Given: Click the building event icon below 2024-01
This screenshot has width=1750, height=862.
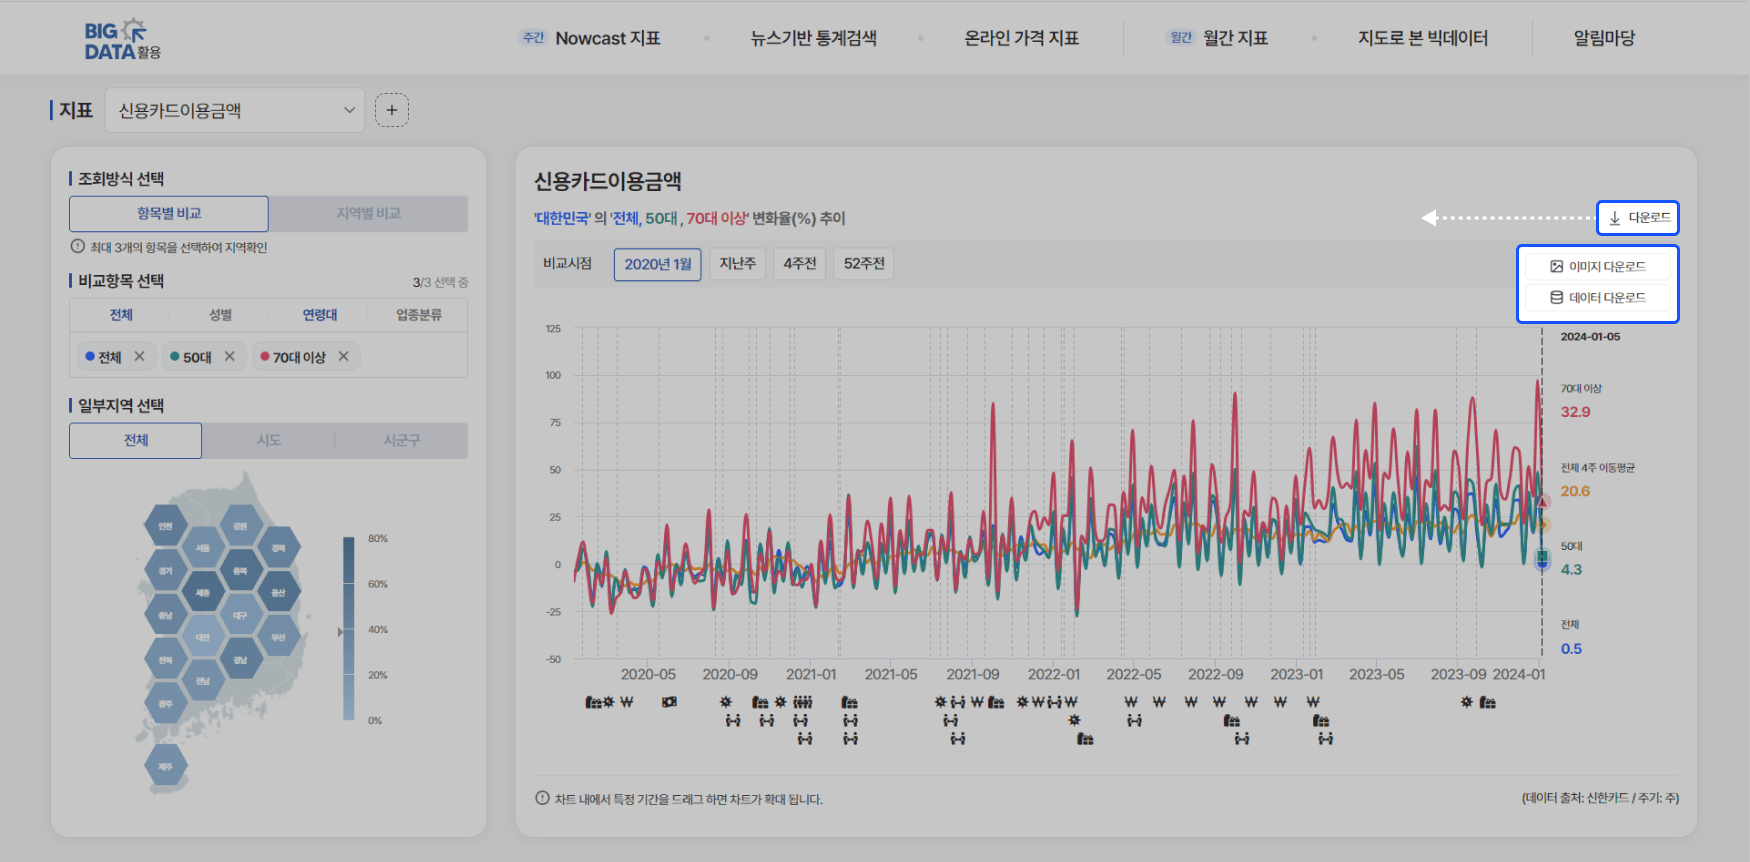Looking at the screenshot, I should pos(1488,702).
